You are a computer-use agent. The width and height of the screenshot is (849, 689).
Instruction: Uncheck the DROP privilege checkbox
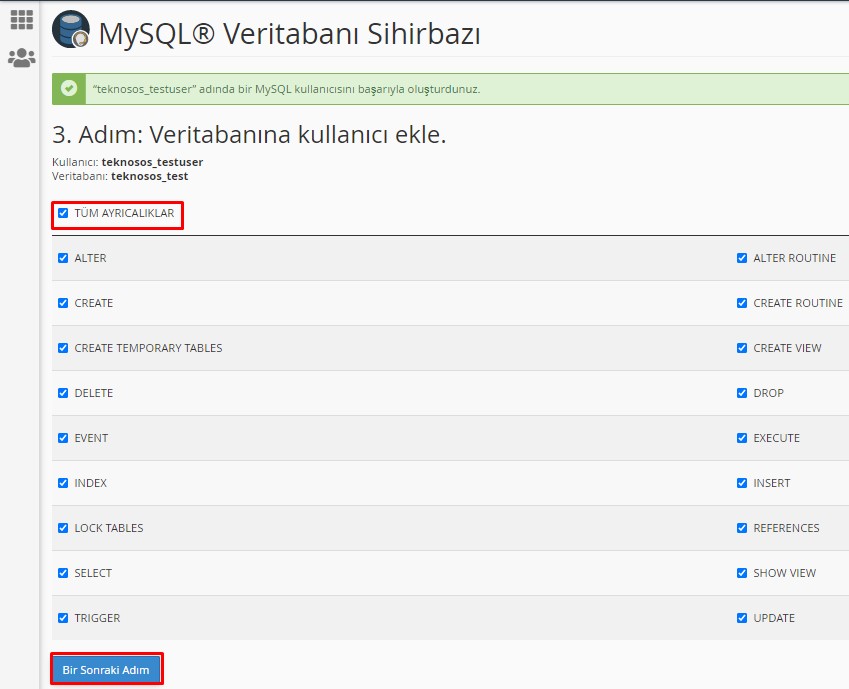[x=742, y=393]
